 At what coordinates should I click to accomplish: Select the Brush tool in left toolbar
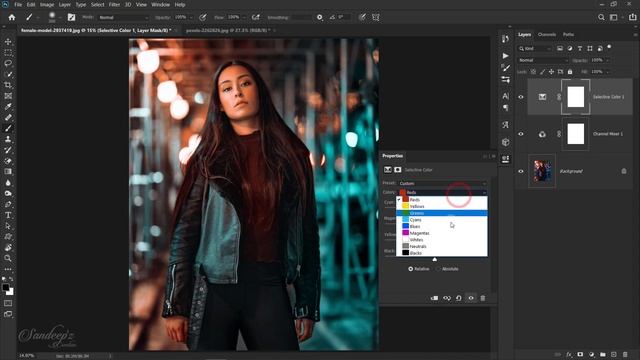tap(8, 128)
